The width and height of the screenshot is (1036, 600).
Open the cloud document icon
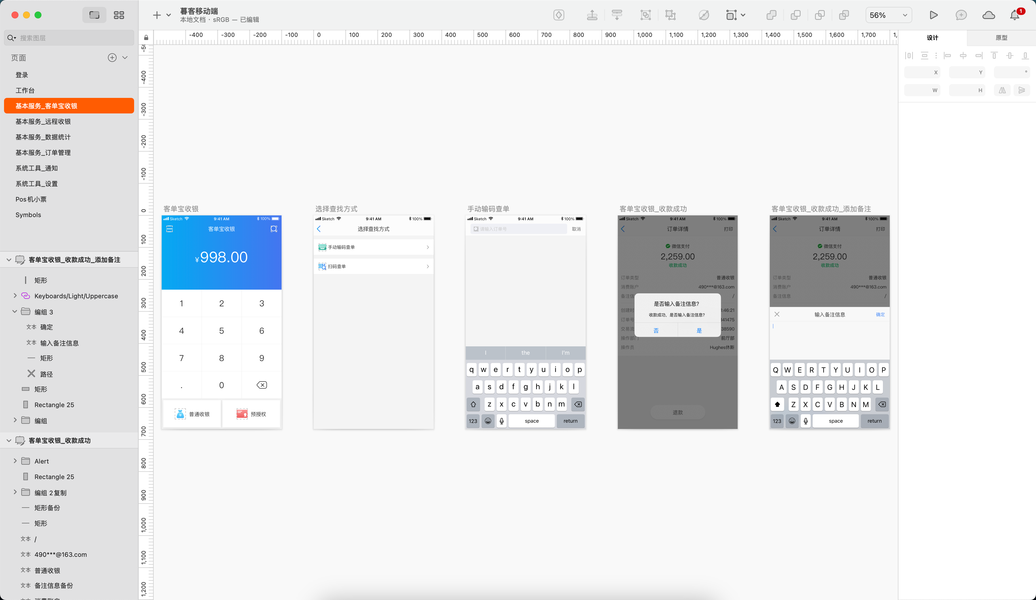tap(988, 15)
